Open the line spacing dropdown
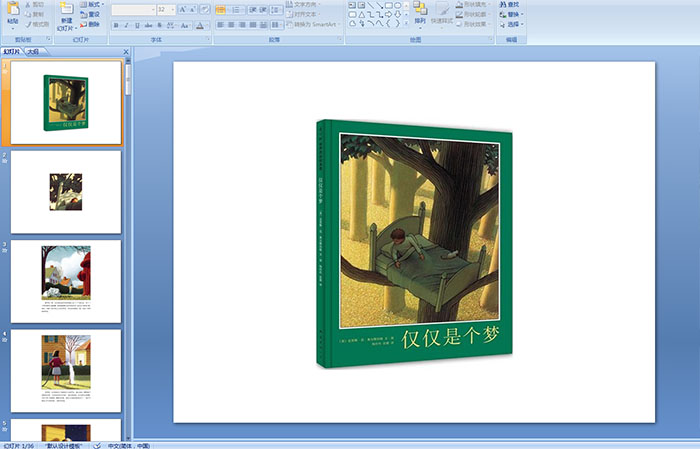700x449 pixels. 277,10
